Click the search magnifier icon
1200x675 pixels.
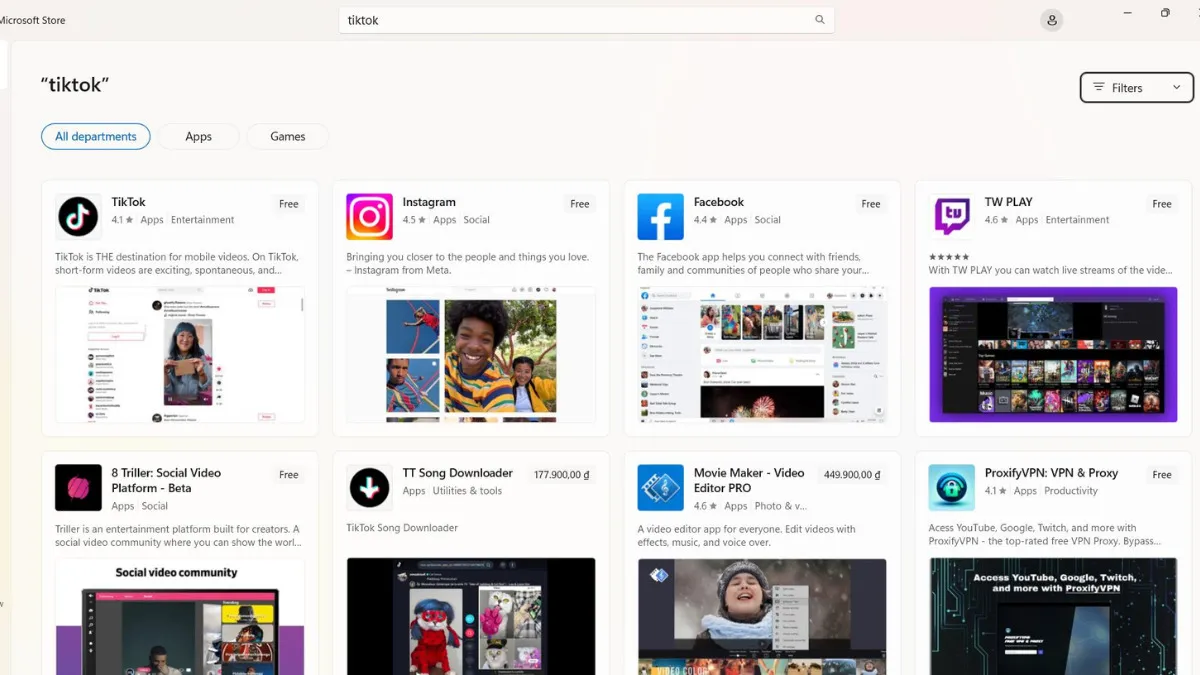tap(819, 19)
